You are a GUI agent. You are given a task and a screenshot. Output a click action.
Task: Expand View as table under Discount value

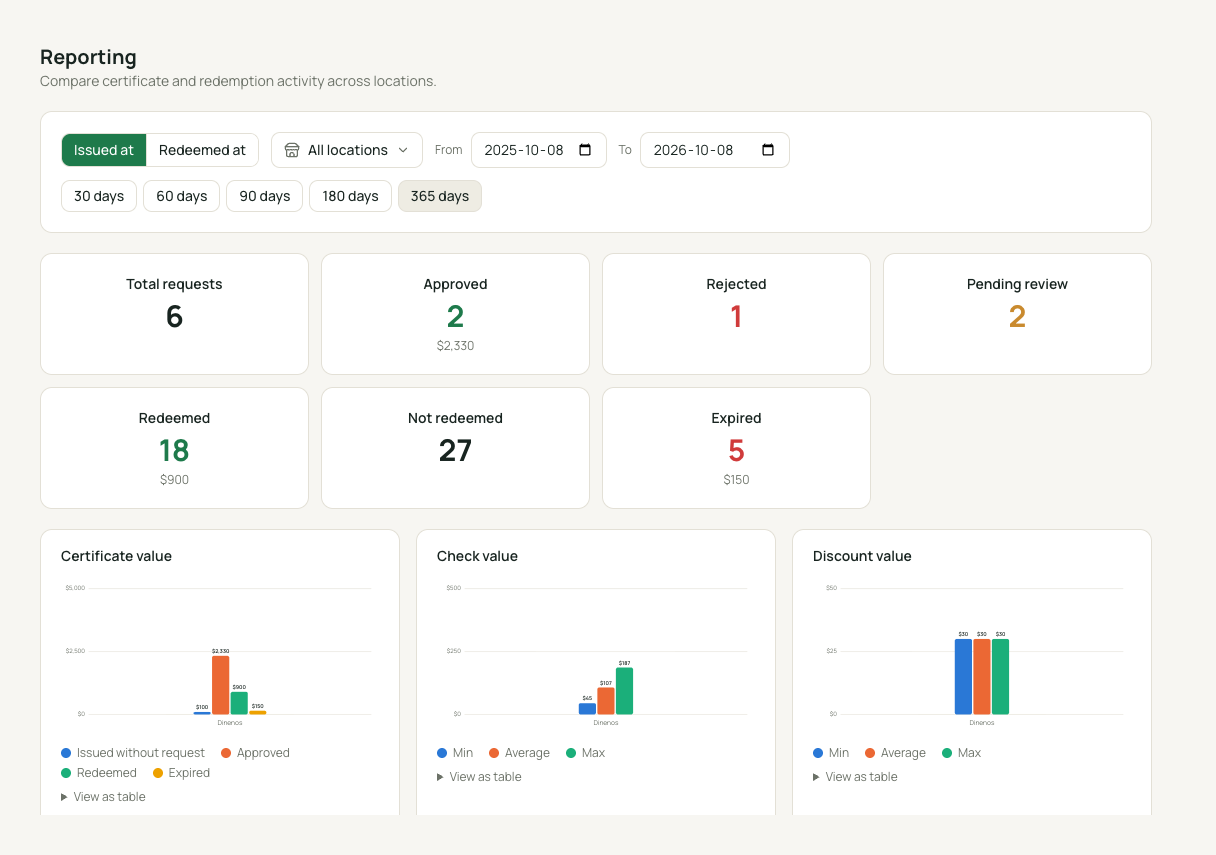point(855,777)
